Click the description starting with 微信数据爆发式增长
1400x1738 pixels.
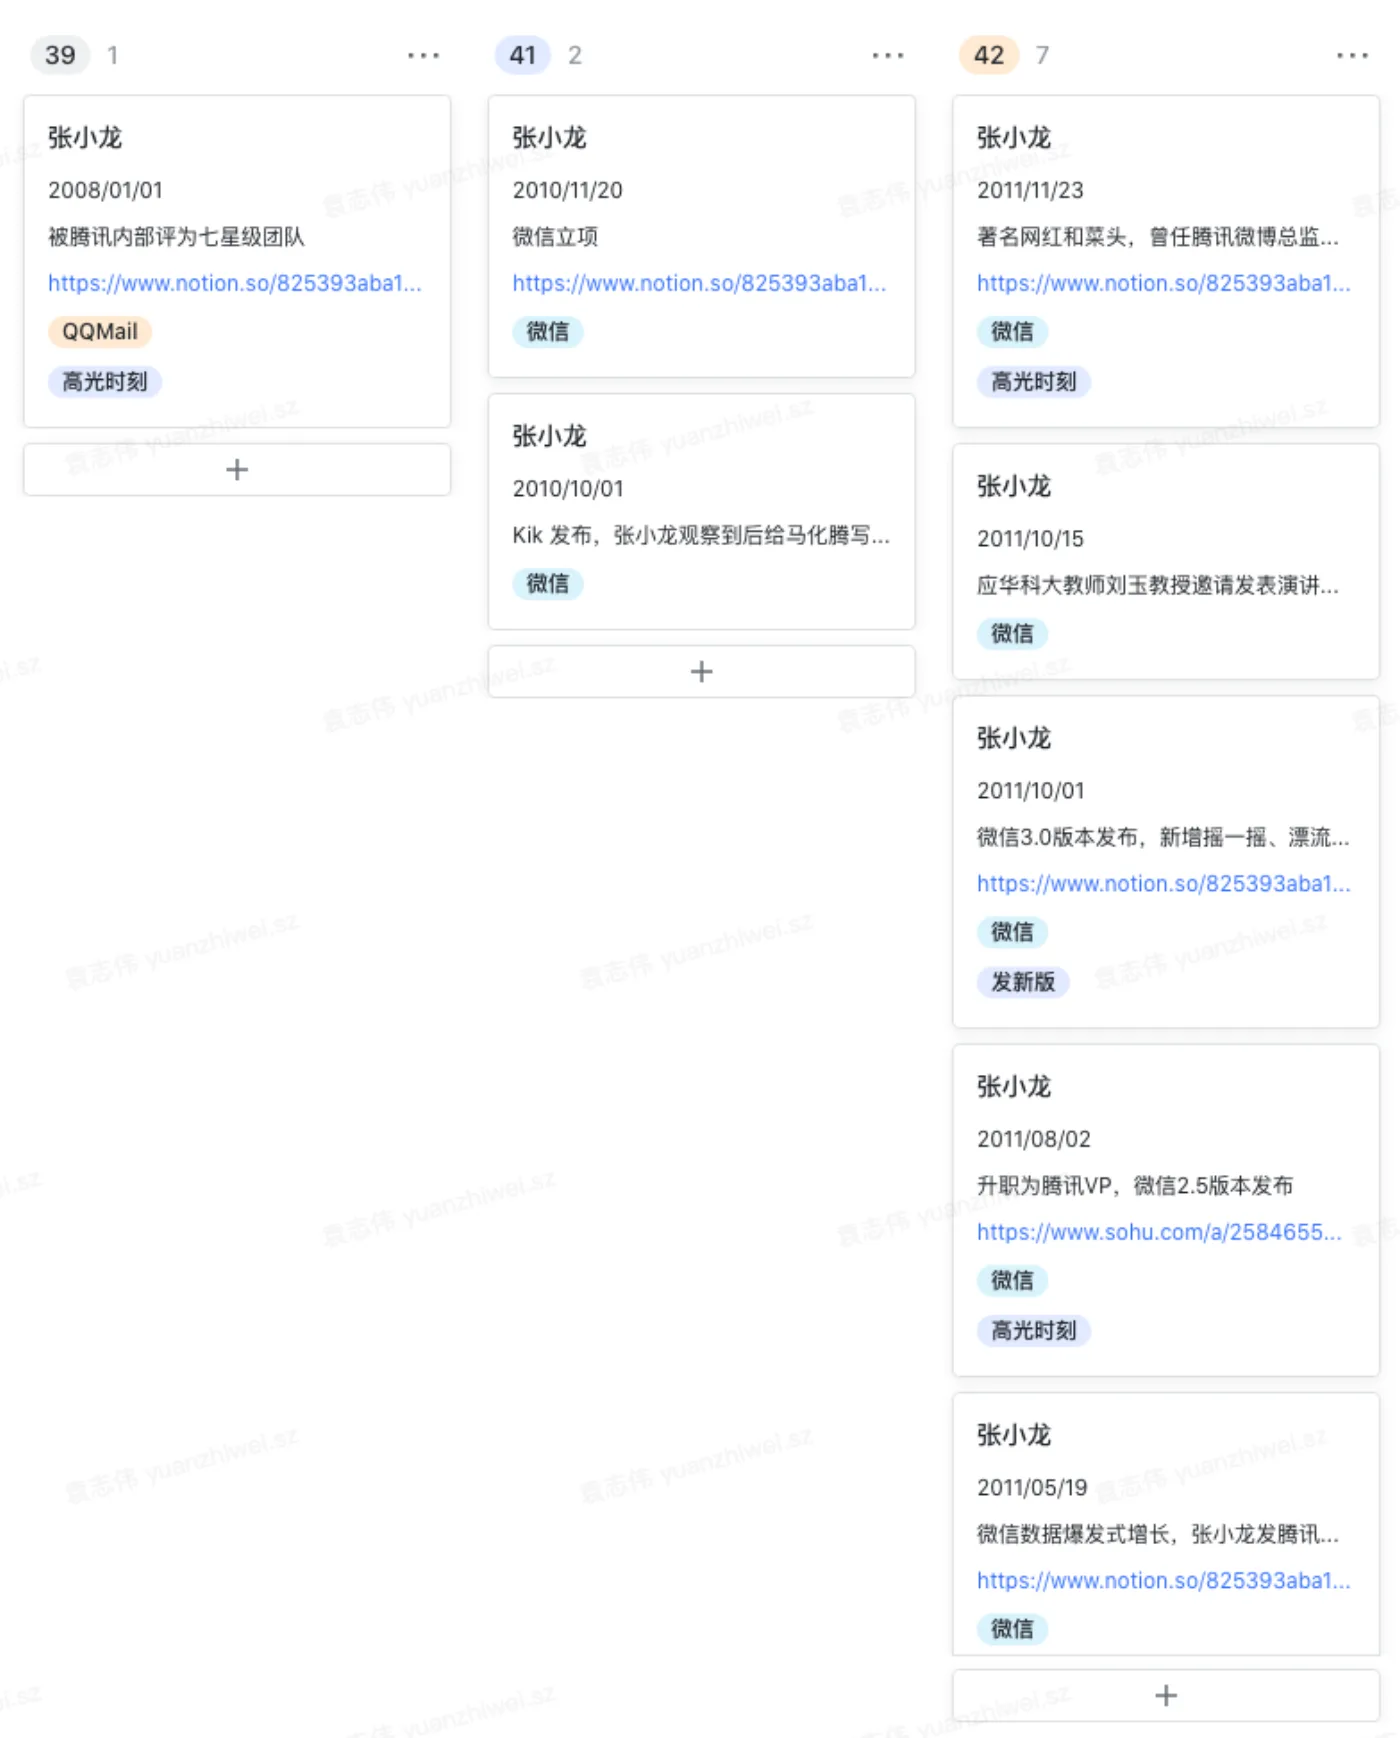[1158, 1535]
